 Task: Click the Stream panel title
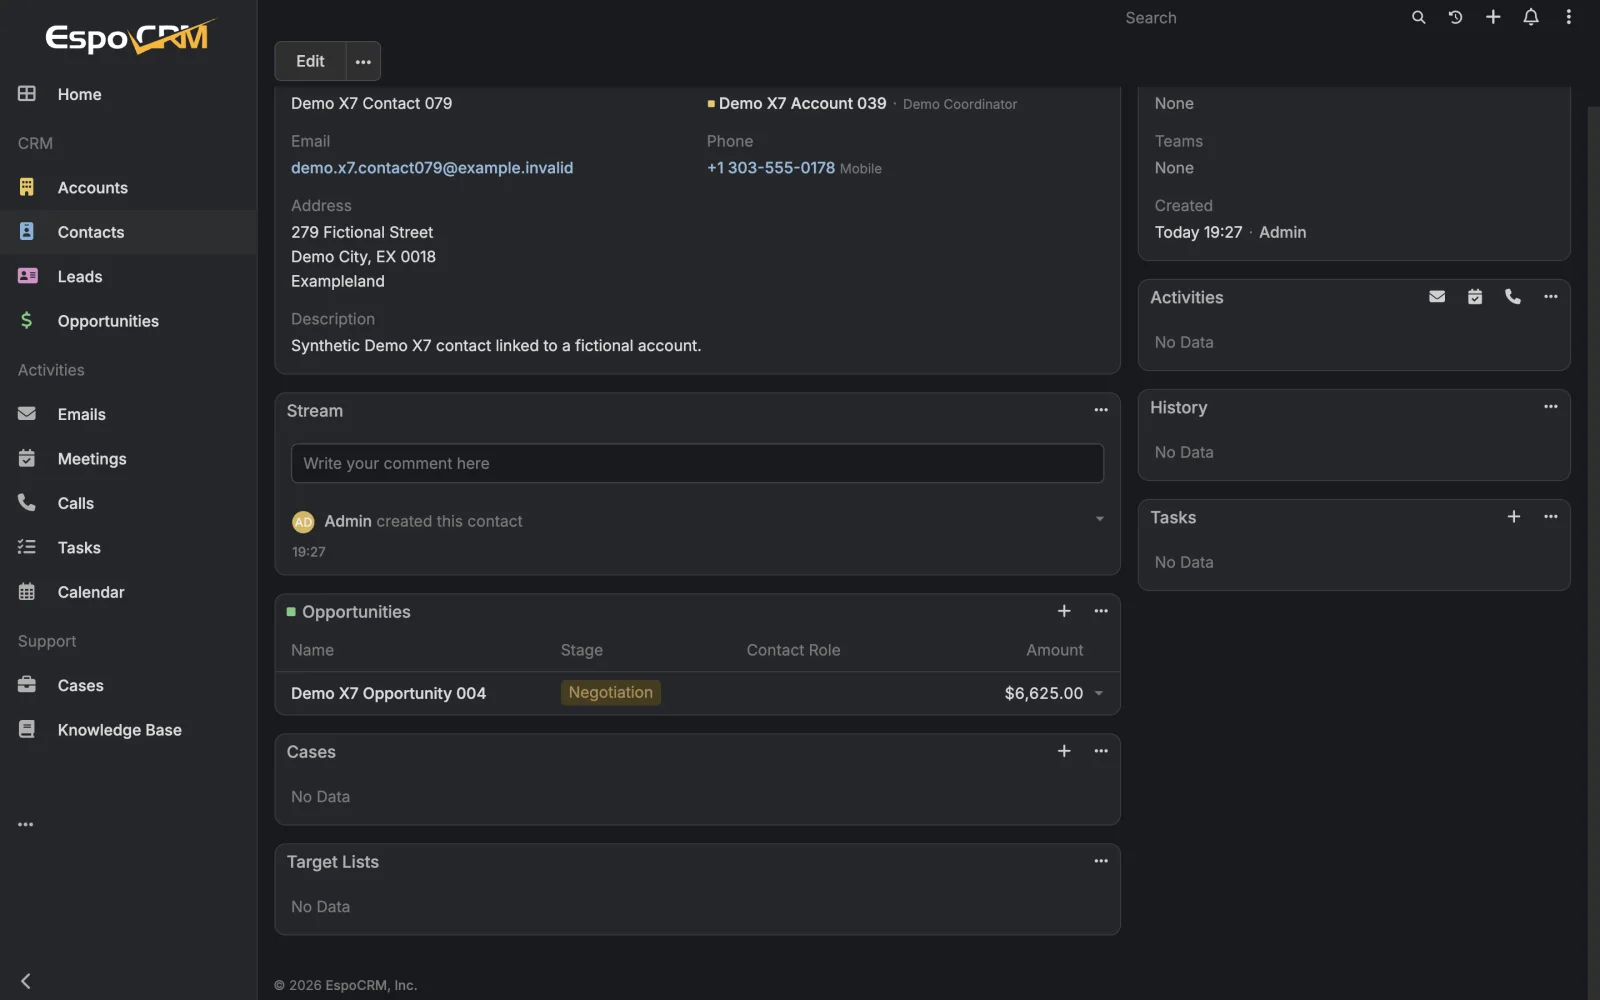pos(314,411)
